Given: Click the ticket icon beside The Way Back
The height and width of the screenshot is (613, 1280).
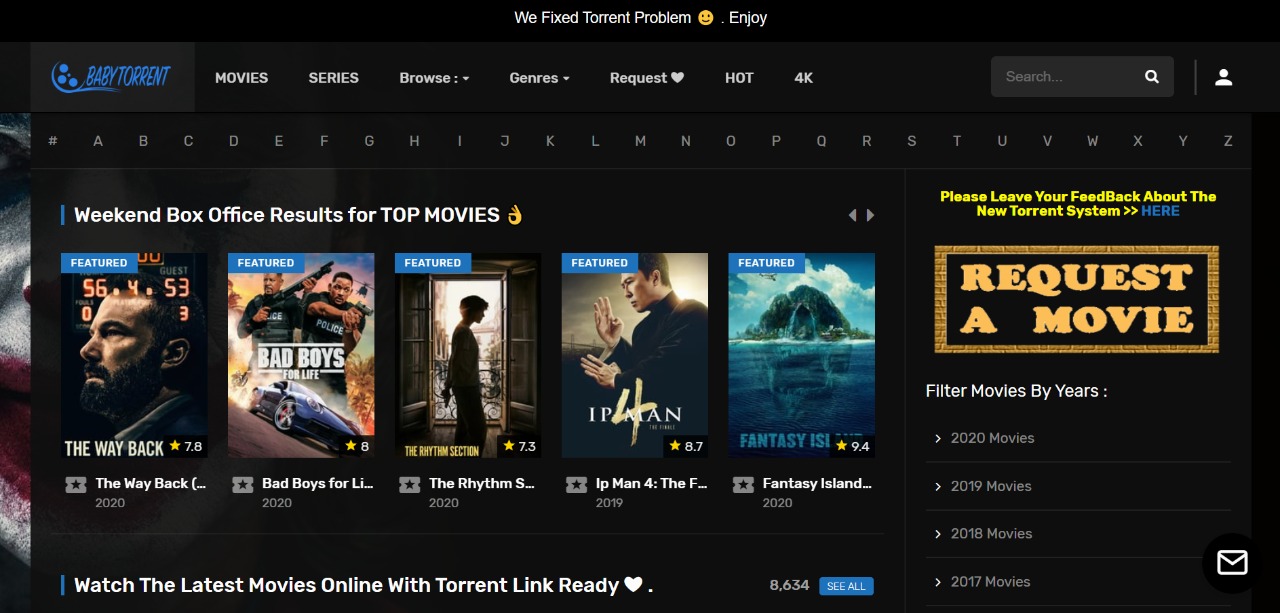Looking at the screenshot, I should [x=75, y=485].
